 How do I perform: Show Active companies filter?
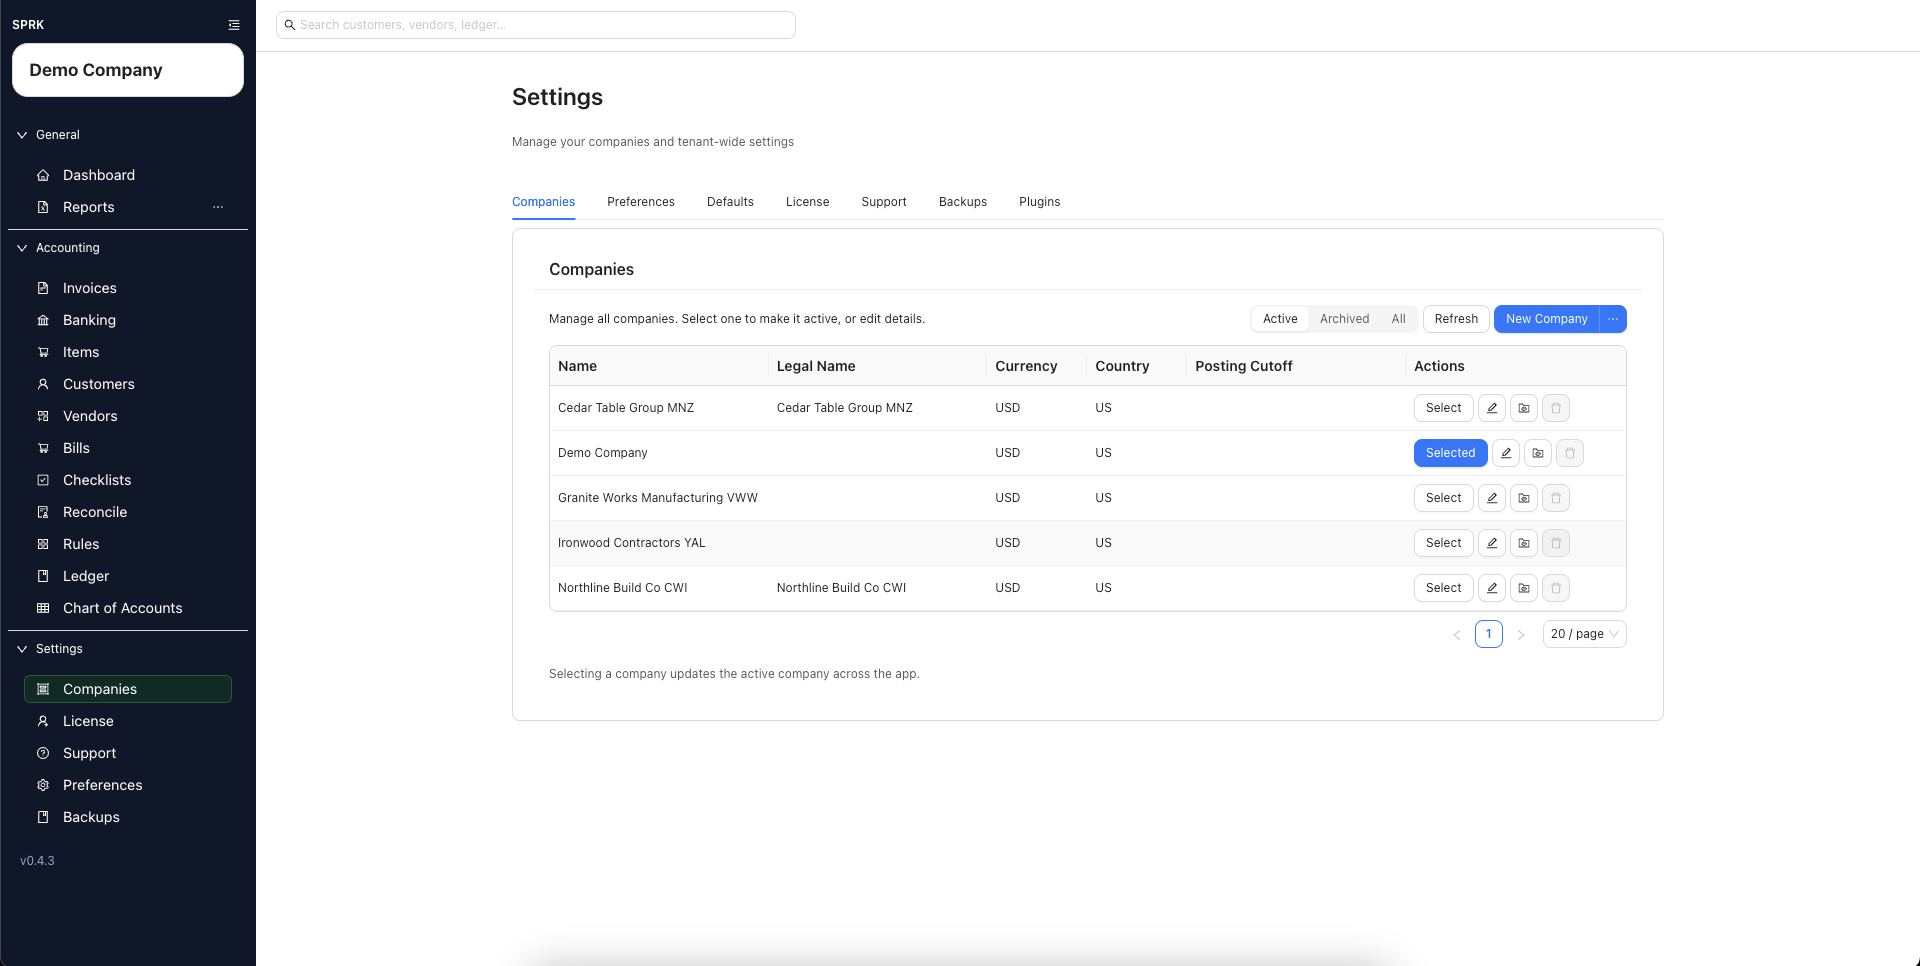click(1280, 319)
